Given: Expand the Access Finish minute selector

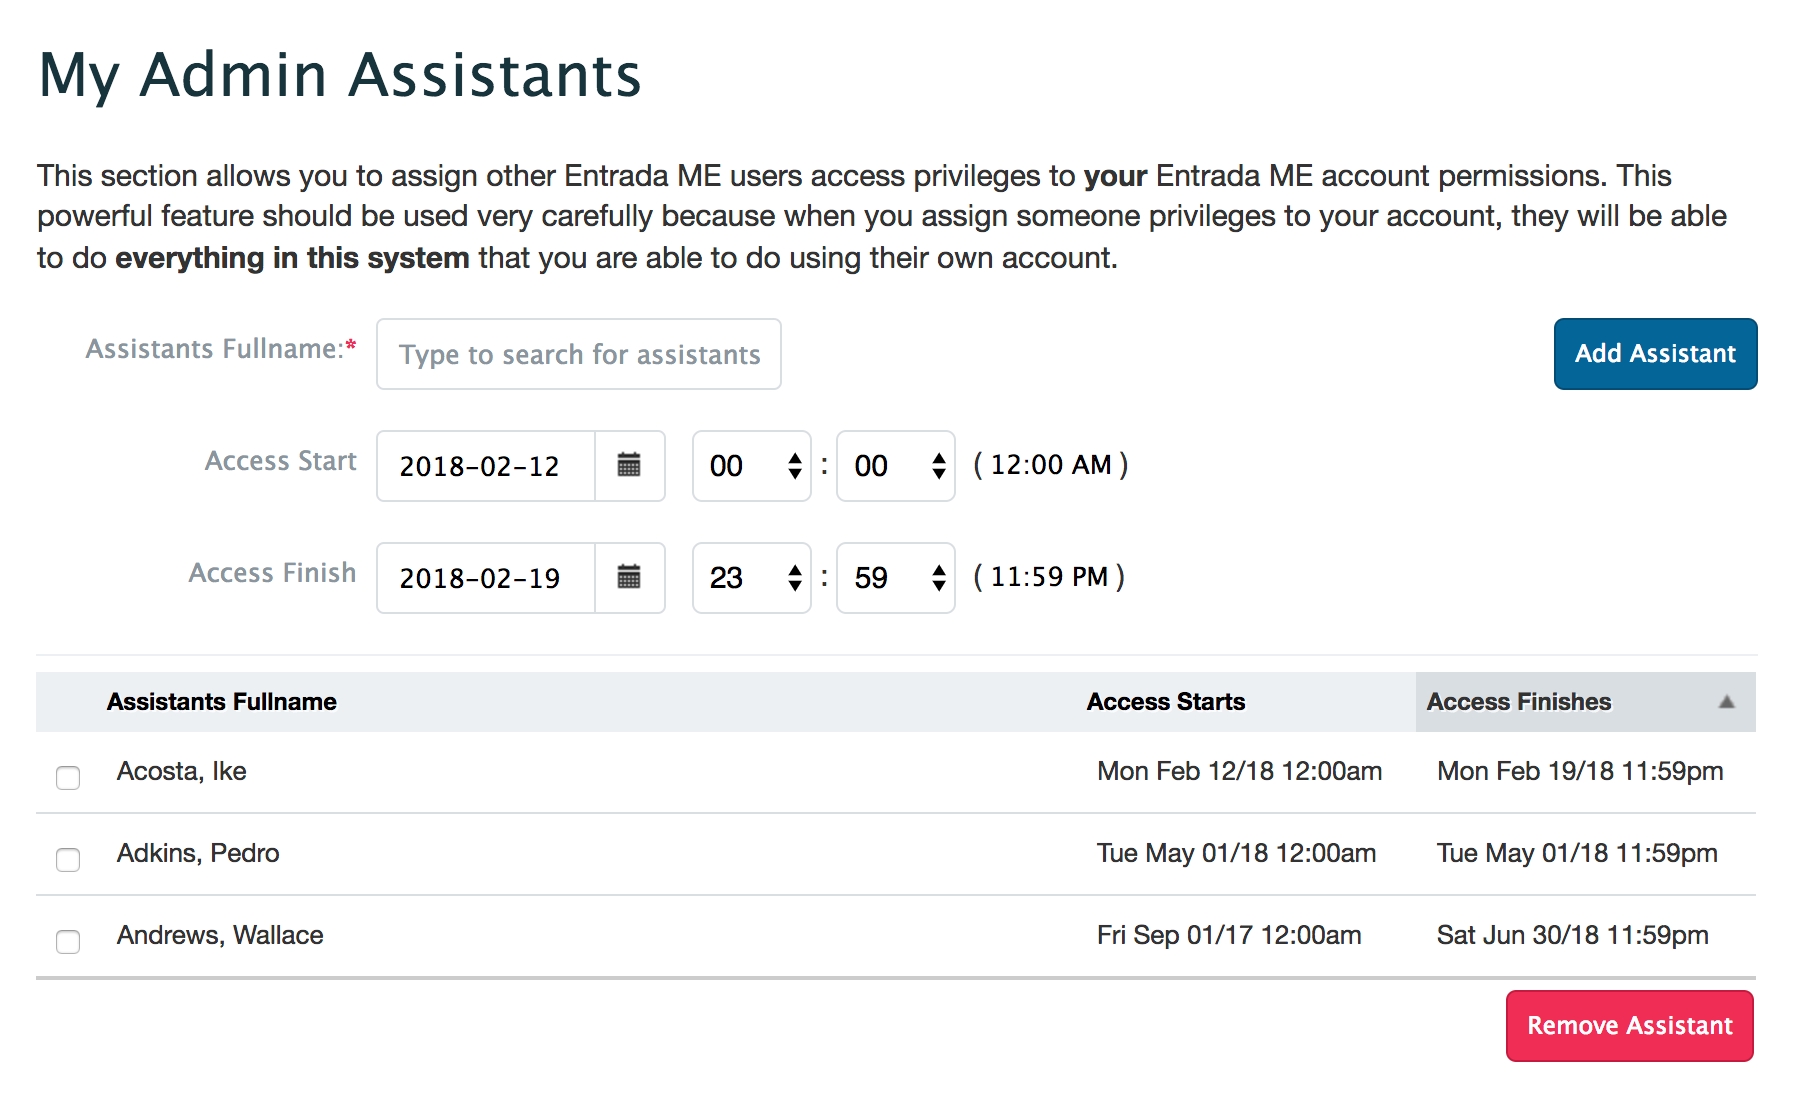Looking at the screenshot, I should click(895, 578).
